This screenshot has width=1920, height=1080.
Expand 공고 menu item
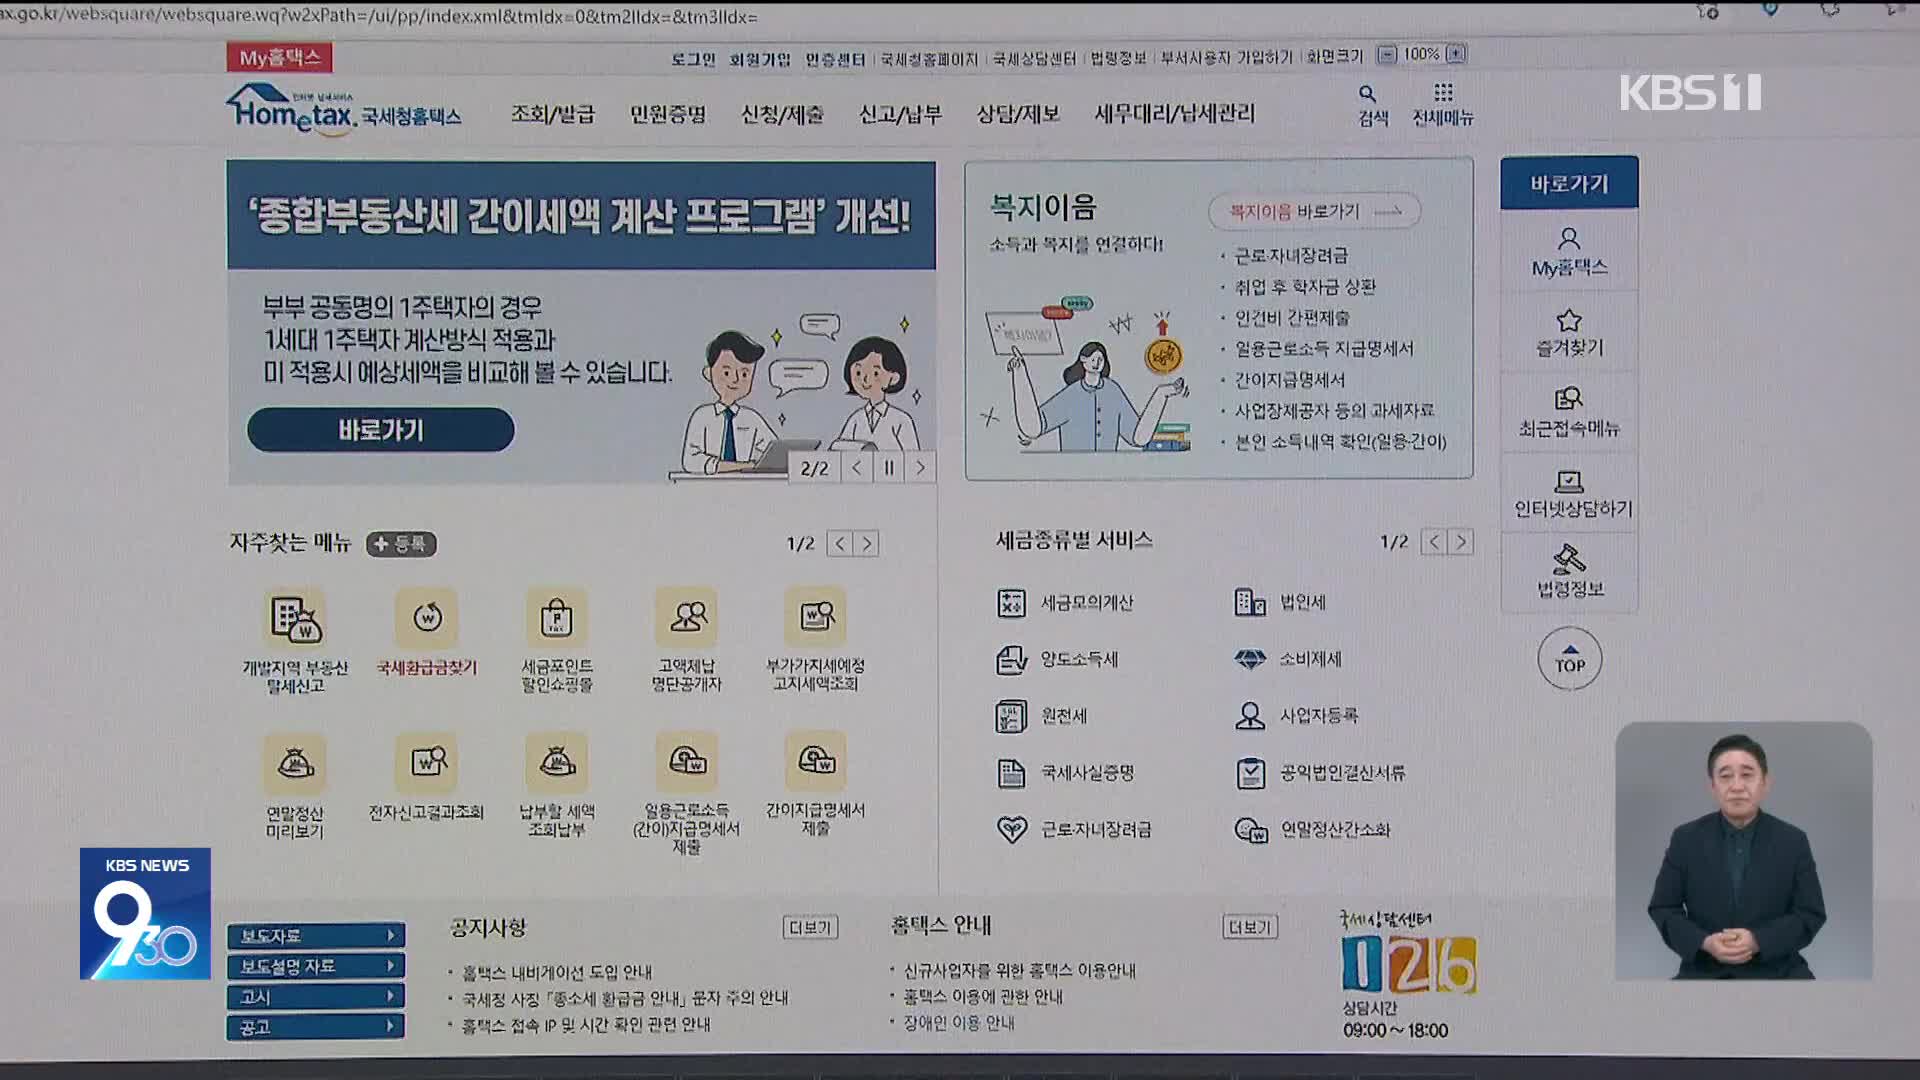(316, 1027)
